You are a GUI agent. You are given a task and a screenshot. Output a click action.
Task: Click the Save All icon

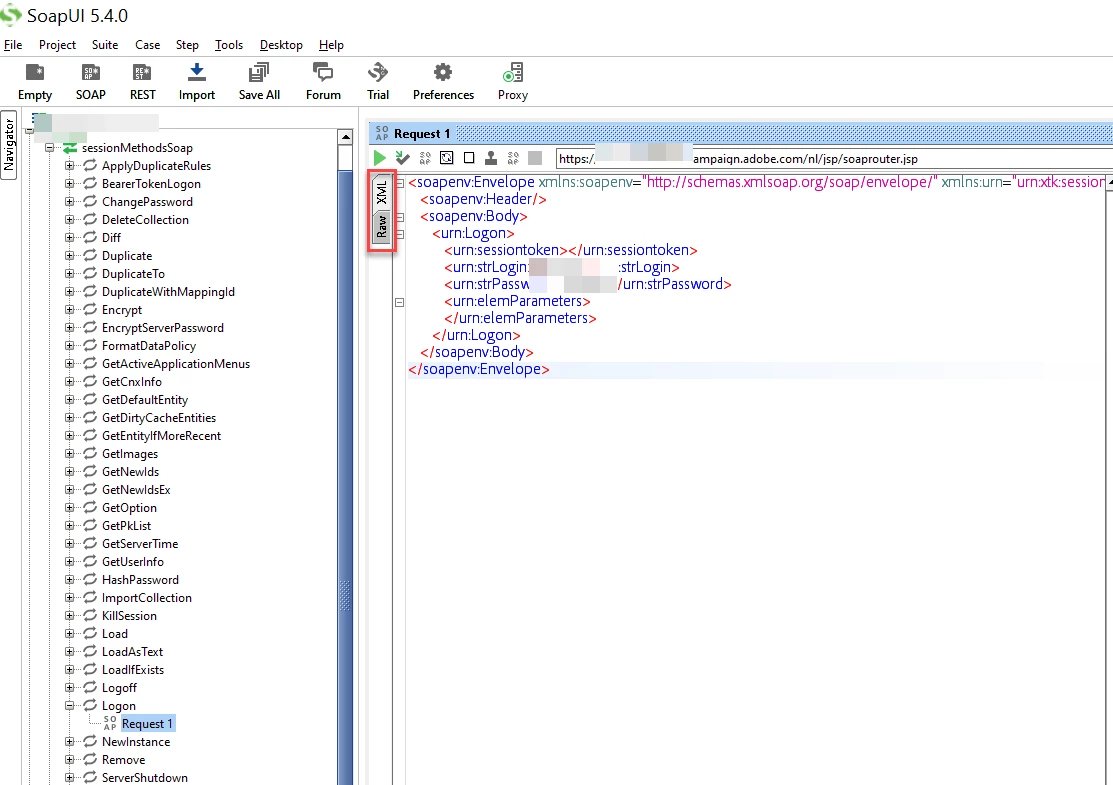point(259,72)
